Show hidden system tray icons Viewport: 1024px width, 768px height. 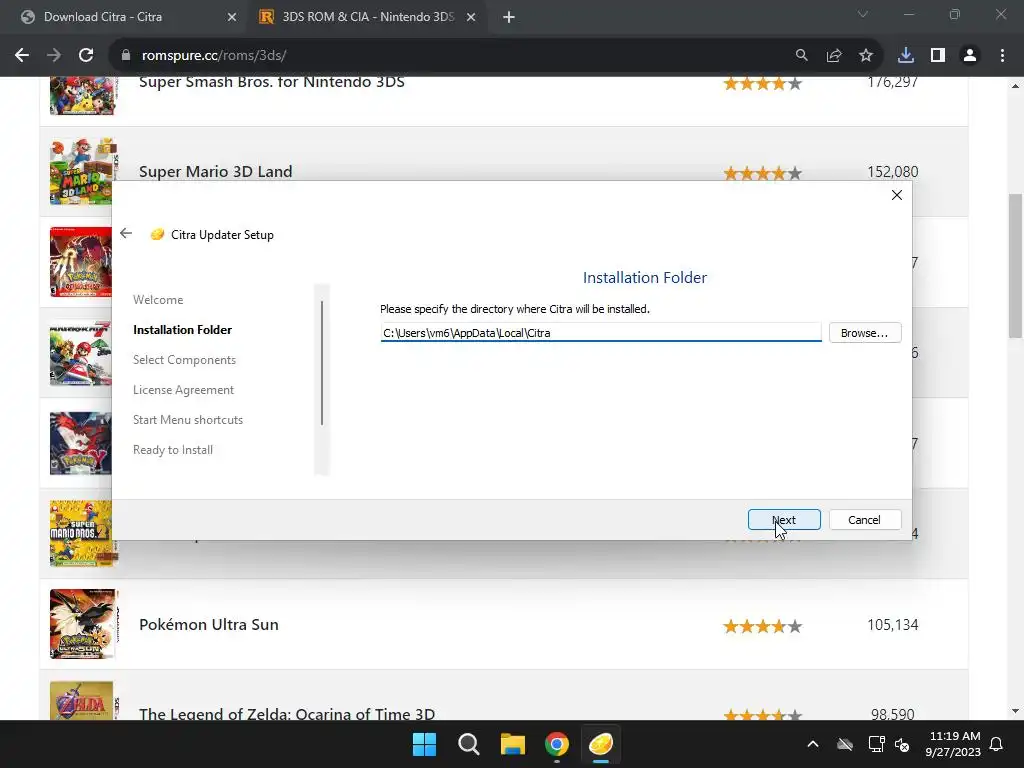point(812,744)
